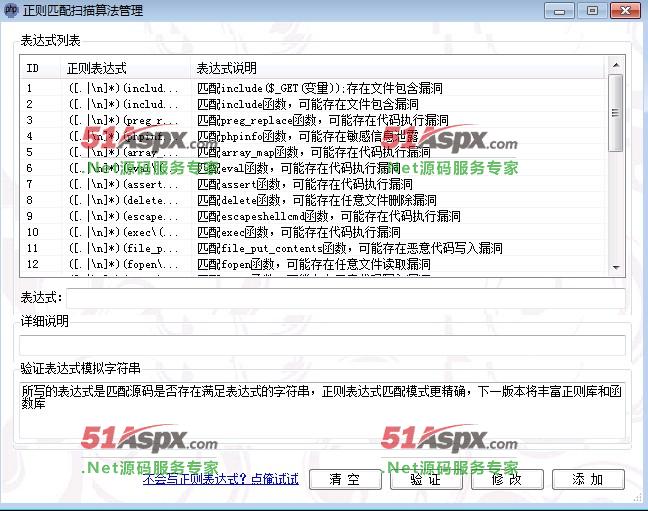Click the expression list scrollbar thumb
The image size is (648, 511).
(x=616, y=112)
